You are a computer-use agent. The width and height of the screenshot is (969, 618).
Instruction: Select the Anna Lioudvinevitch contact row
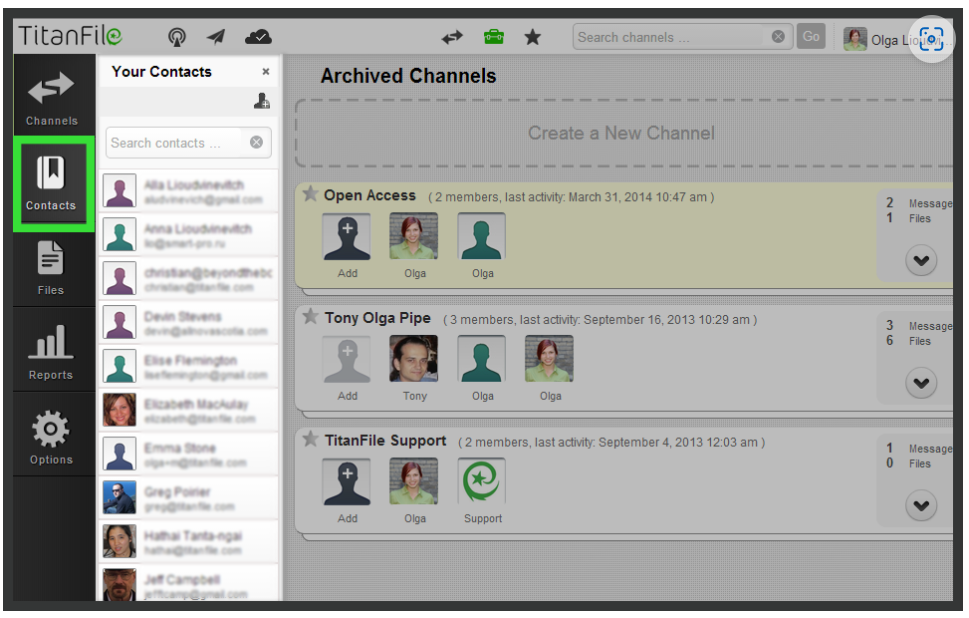(x=188, y=235)
